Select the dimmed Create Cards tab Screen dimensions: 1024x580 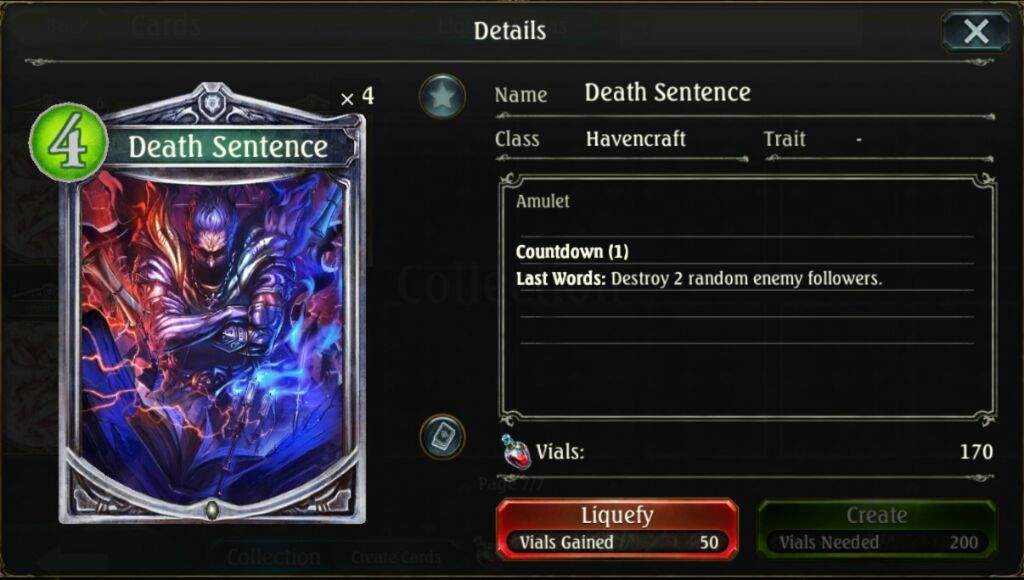pos(396,557)
